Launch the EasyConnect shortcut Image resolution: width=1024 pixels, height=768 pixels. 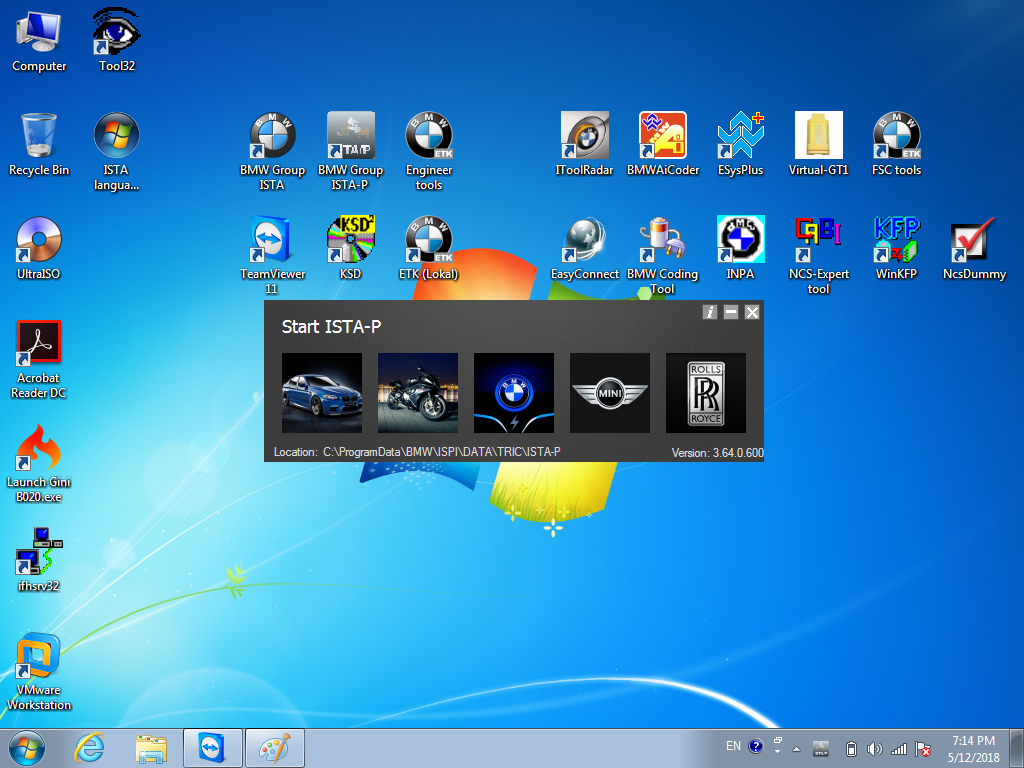click(x=584, y=248)
